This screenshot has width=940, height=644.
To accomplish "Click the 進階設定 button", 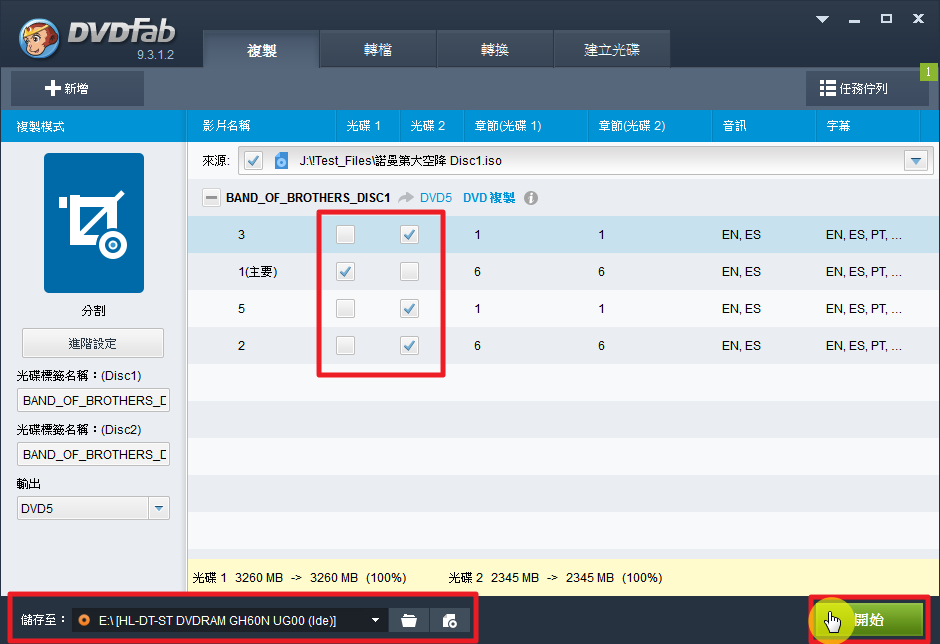I will [x=93, y=343].
